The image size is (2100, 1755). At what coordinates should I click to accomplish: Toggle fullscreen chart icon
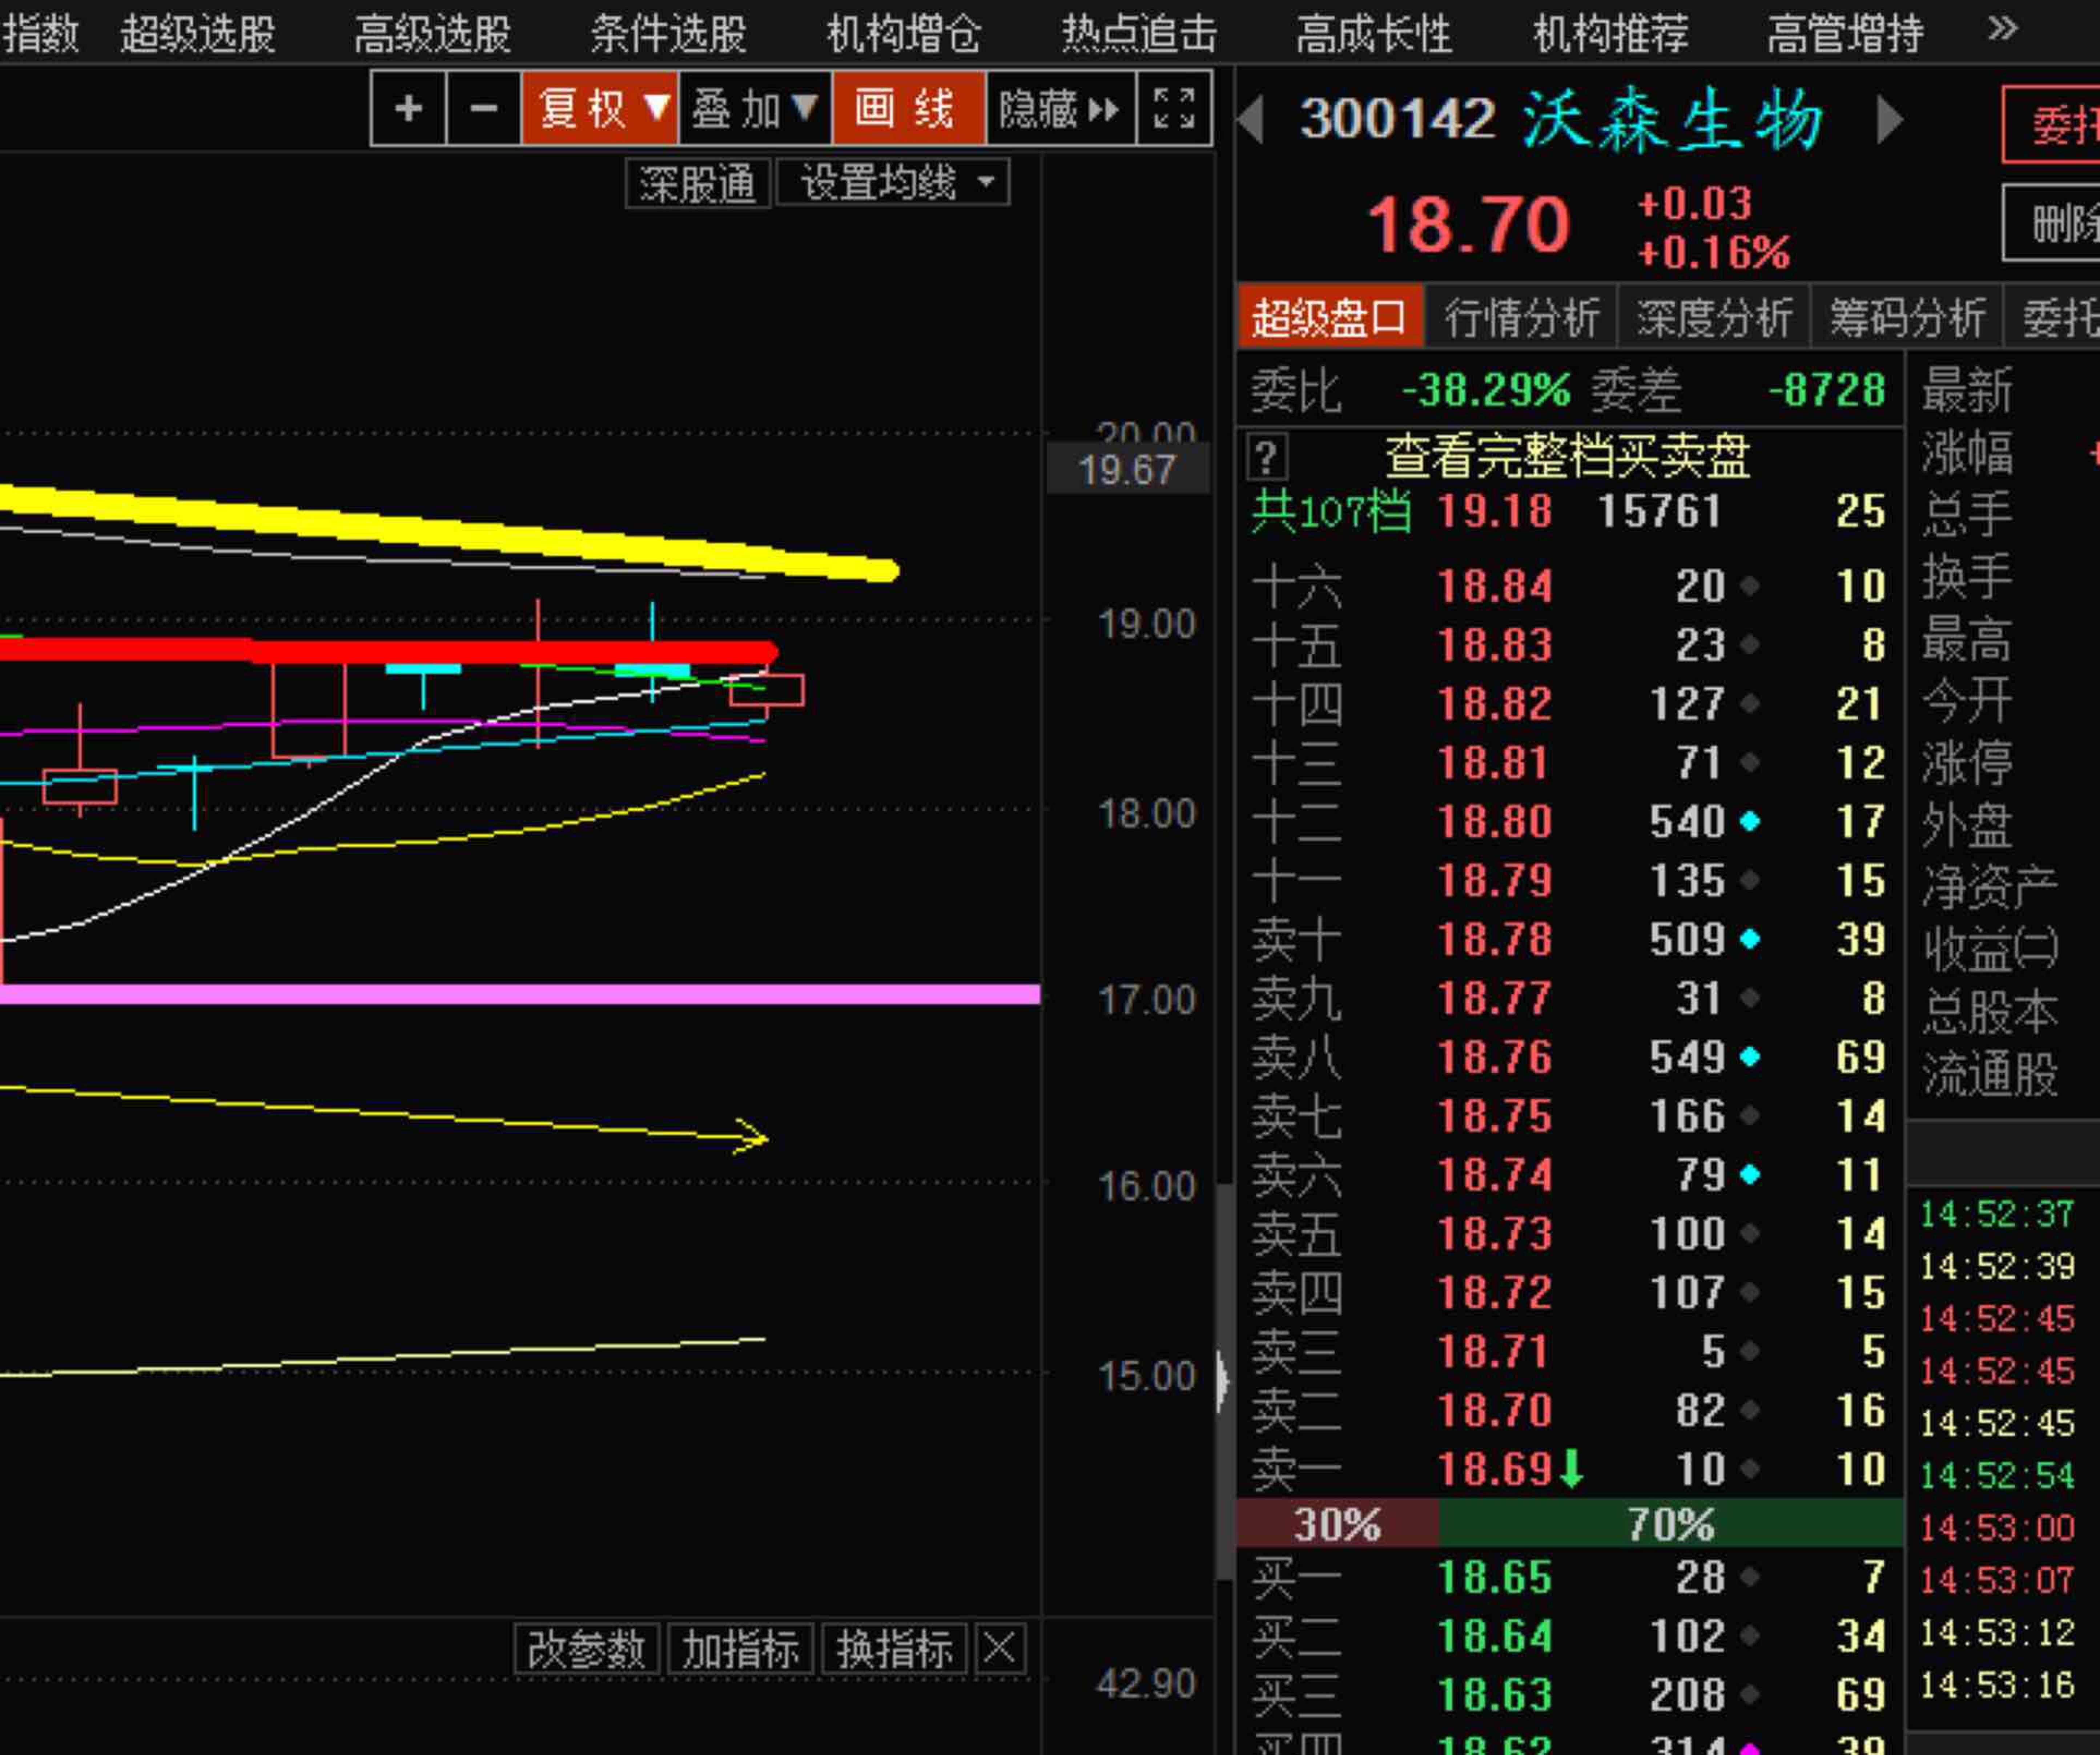pos(1174,108)
